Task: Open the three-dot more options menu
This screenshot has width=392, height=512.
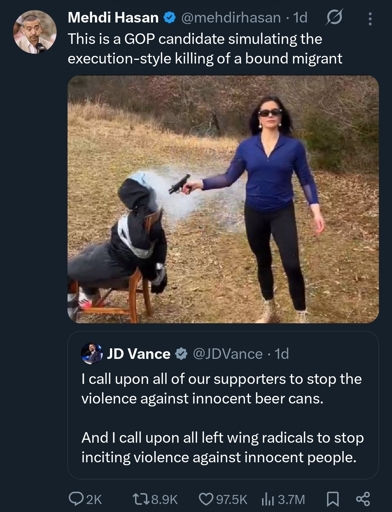Action: point(370,19)
